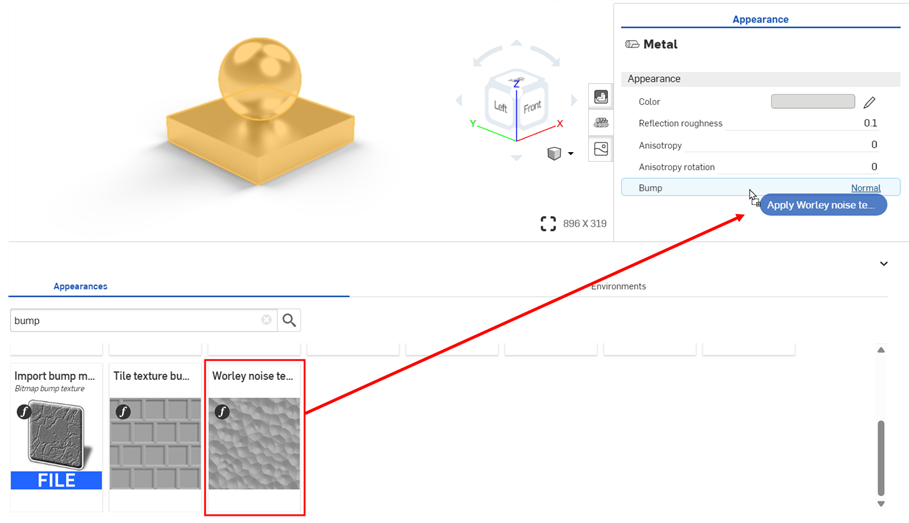Select the Appearance panel tab
Image resolution: width=909 pixels, height=523 pixels.
click(760, 19)
